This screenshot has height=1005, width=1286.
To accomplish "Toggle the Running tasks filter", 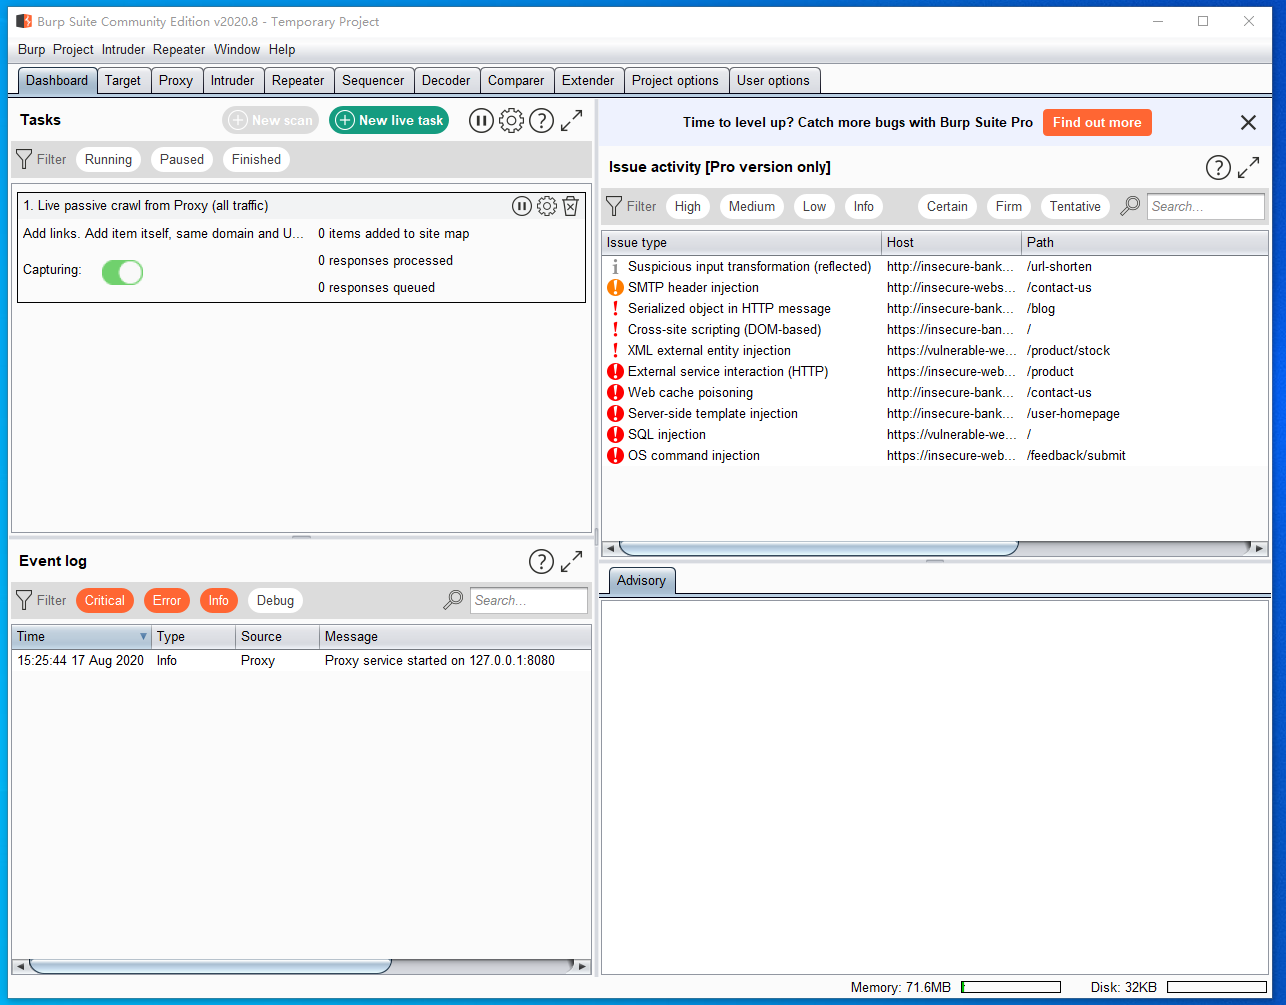I will pos(108,159).
